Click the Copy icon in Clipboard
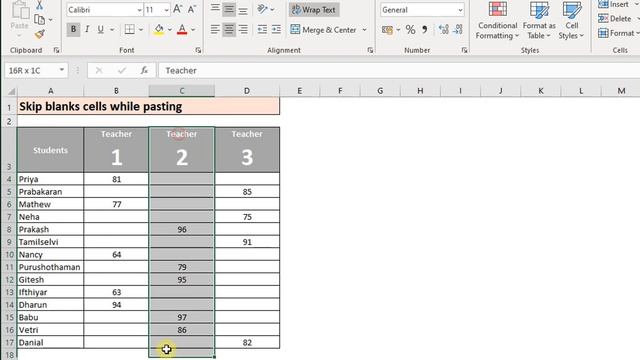 pyautogui.click(x=40, y=19)
